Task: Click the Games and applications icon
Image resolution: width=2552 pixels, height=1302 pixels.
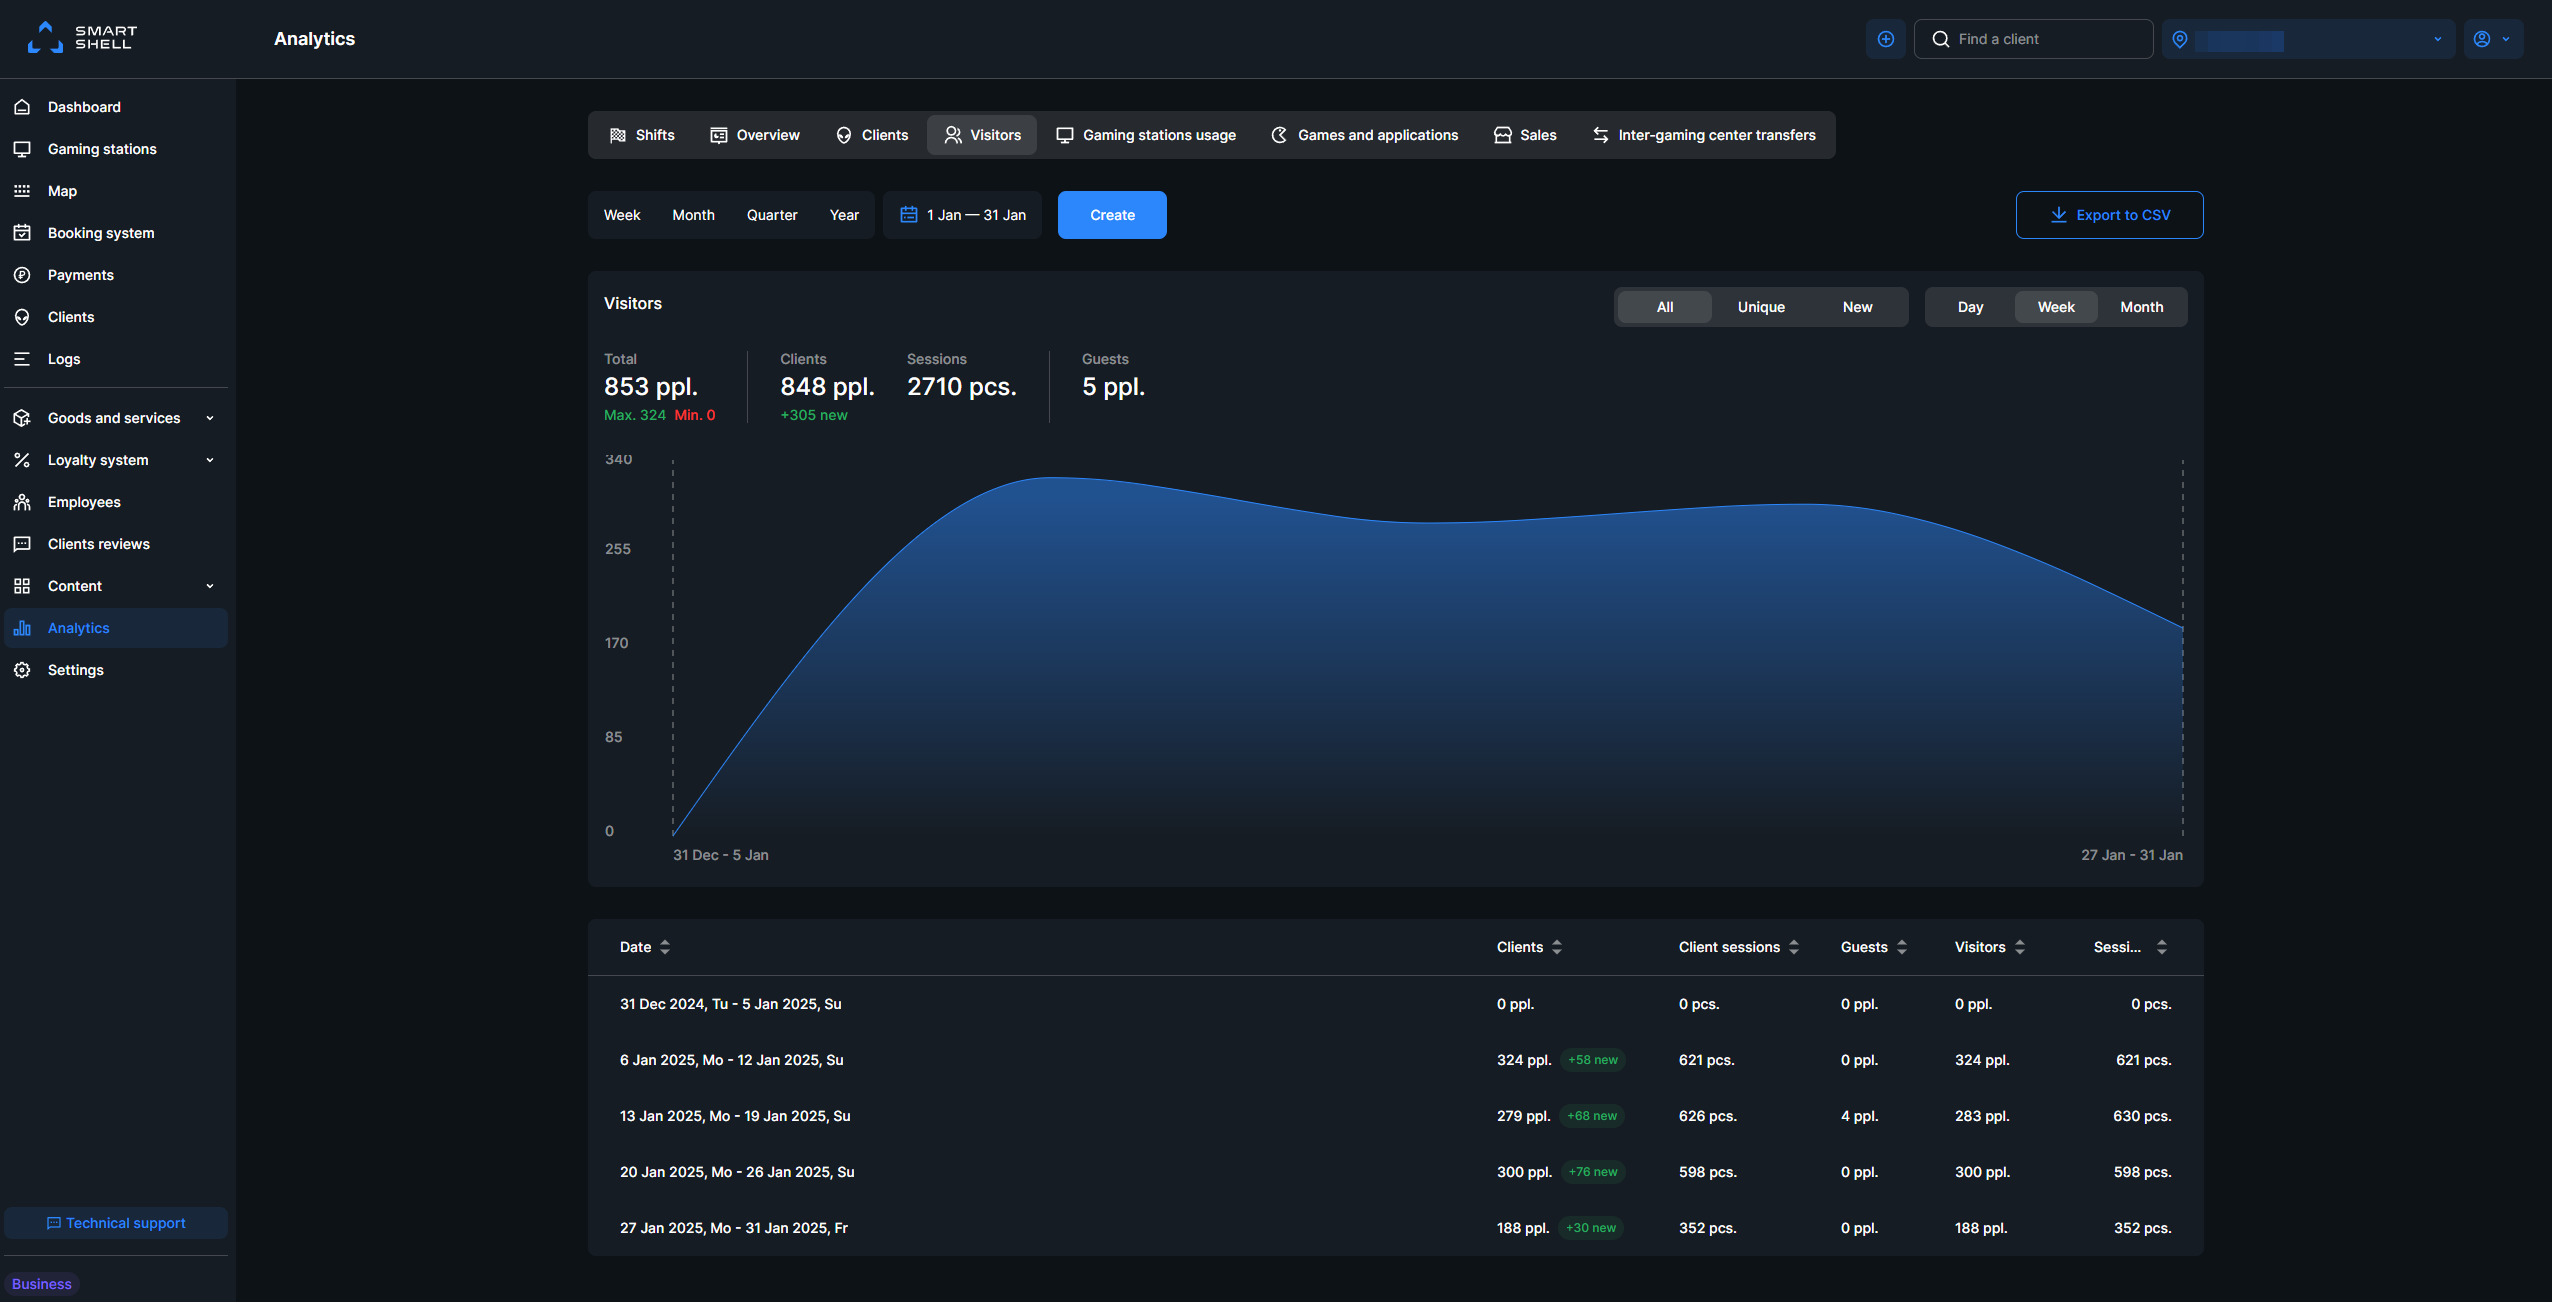Action: pos(1279,135)
